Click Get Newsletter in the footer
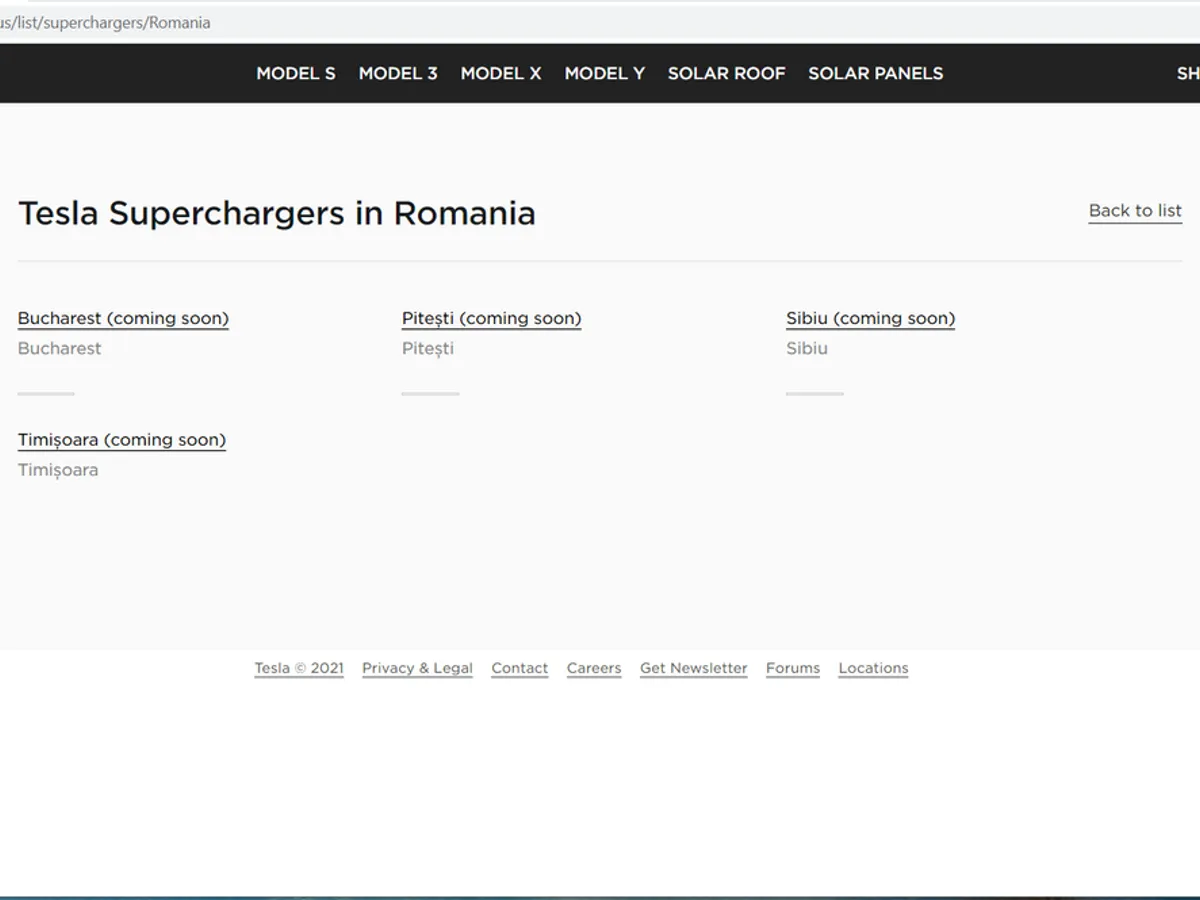 coord(693,668)
